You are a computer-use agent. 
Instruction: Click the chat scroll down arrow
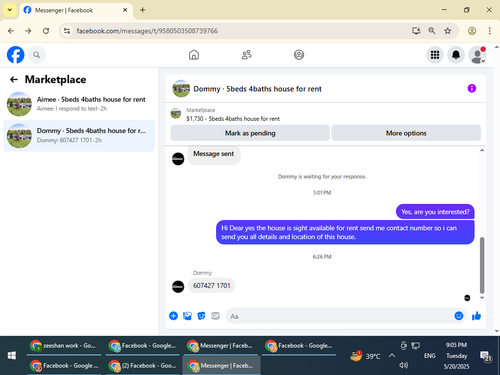click(482, 298)
